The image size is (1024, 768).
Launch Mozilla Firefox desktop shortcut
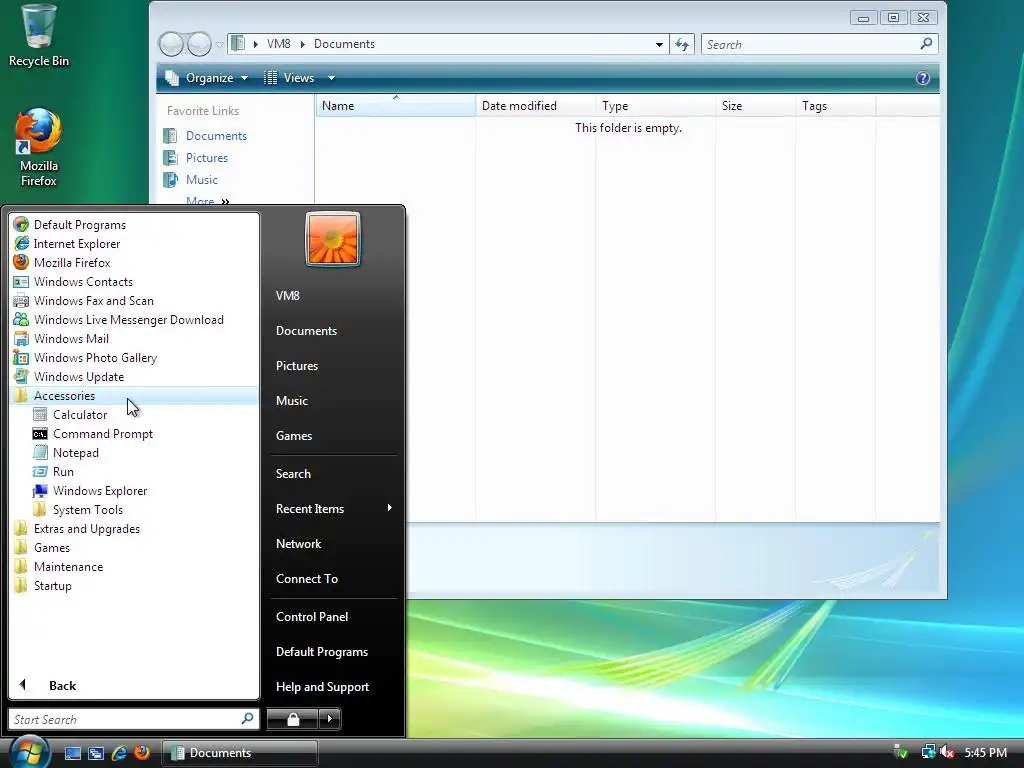tap(39, 147)
